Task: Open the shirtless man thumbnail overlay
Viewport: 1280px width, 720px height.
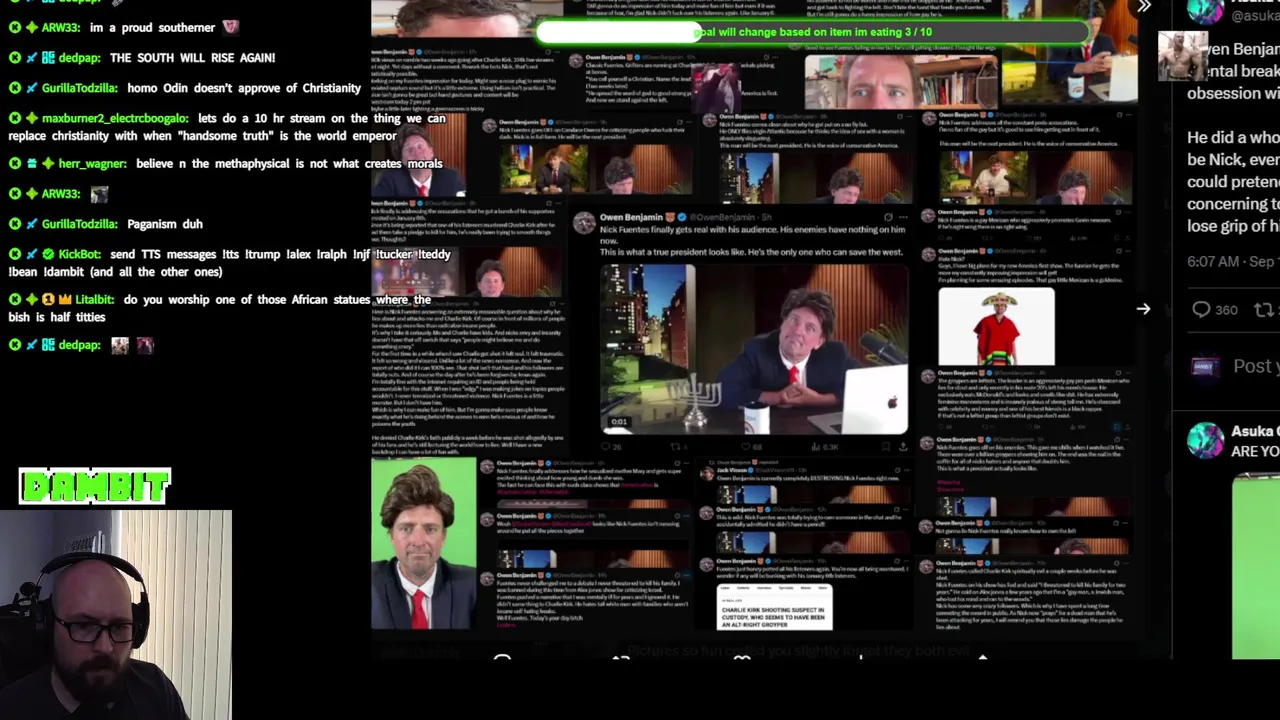Action: [x=1181, y=56]
